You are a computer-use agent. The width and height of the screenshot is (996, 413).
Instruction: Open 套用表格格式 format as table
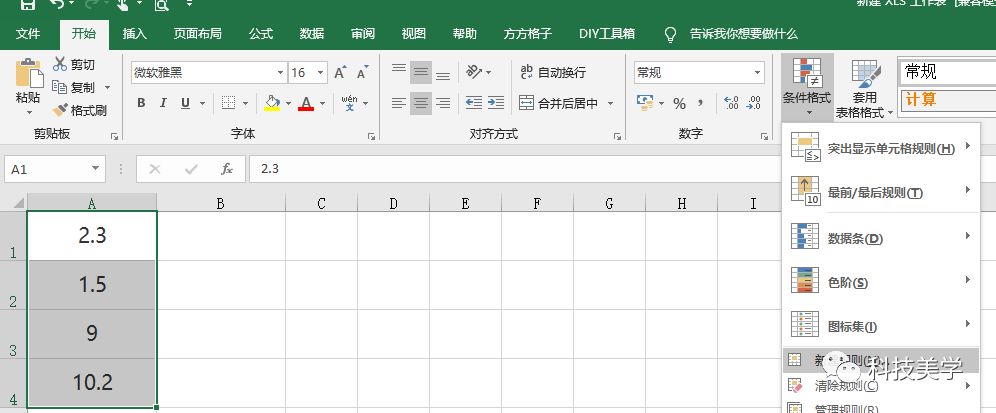coord(864,88)
